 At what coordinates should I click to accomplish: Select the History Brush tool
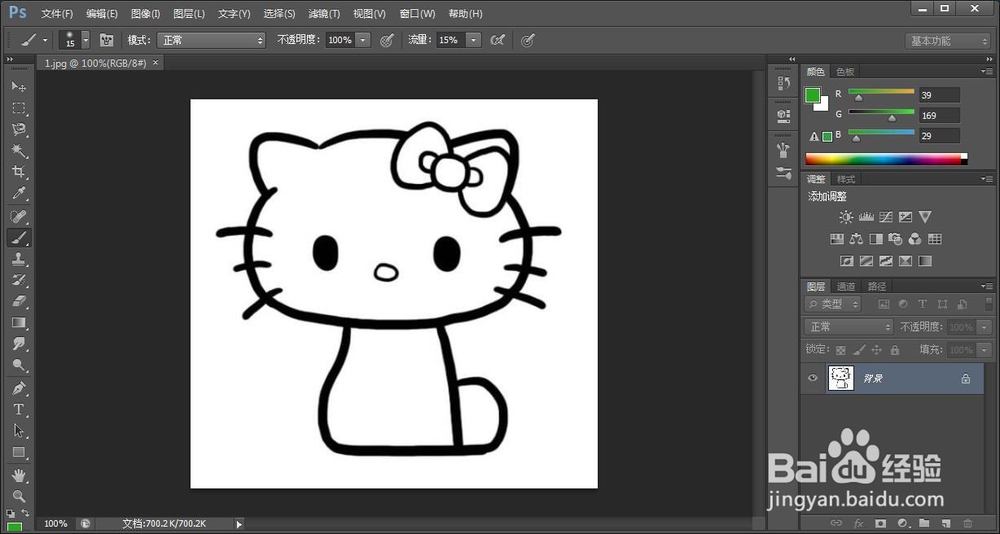18,280
